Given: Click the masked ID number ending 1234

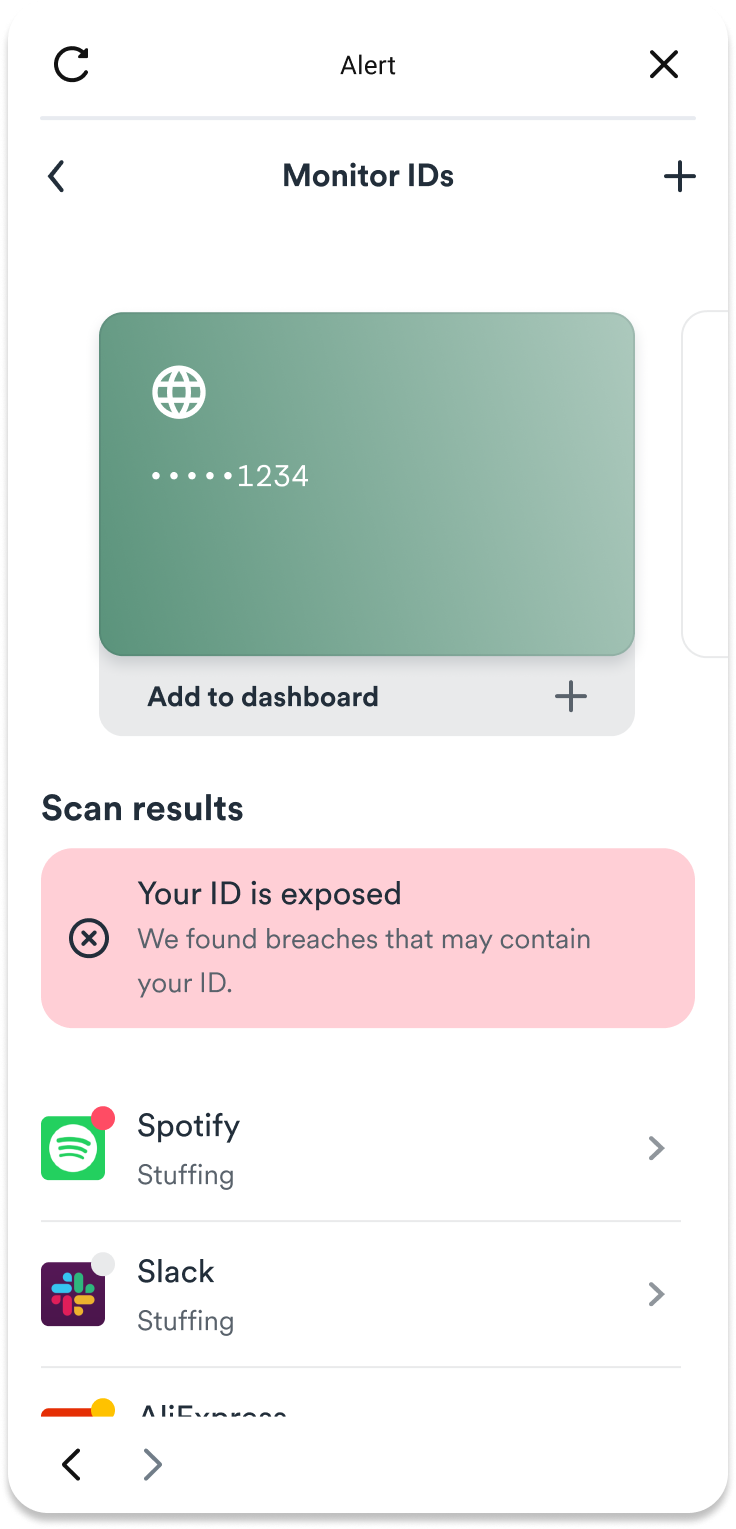Looking at the screenshot, I should click(230, 476).
